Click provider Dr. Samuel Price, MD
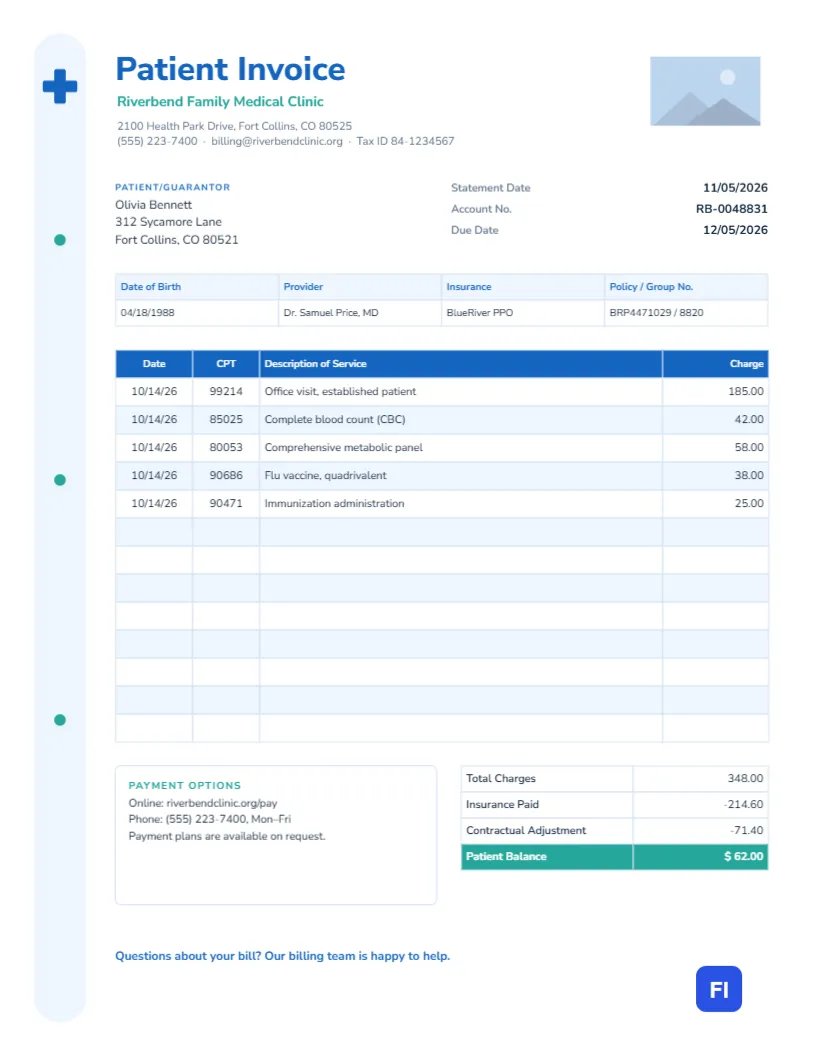The image size is (816, 1056). (331, 312)
